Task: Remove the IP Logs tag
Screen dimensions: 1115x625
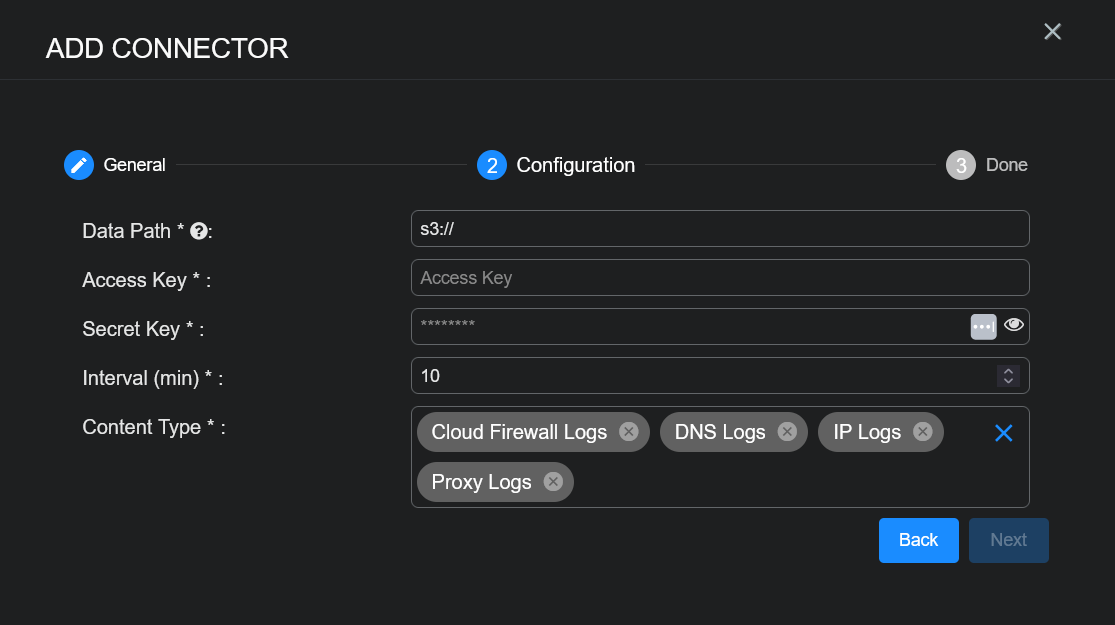Action: point(922,431)
